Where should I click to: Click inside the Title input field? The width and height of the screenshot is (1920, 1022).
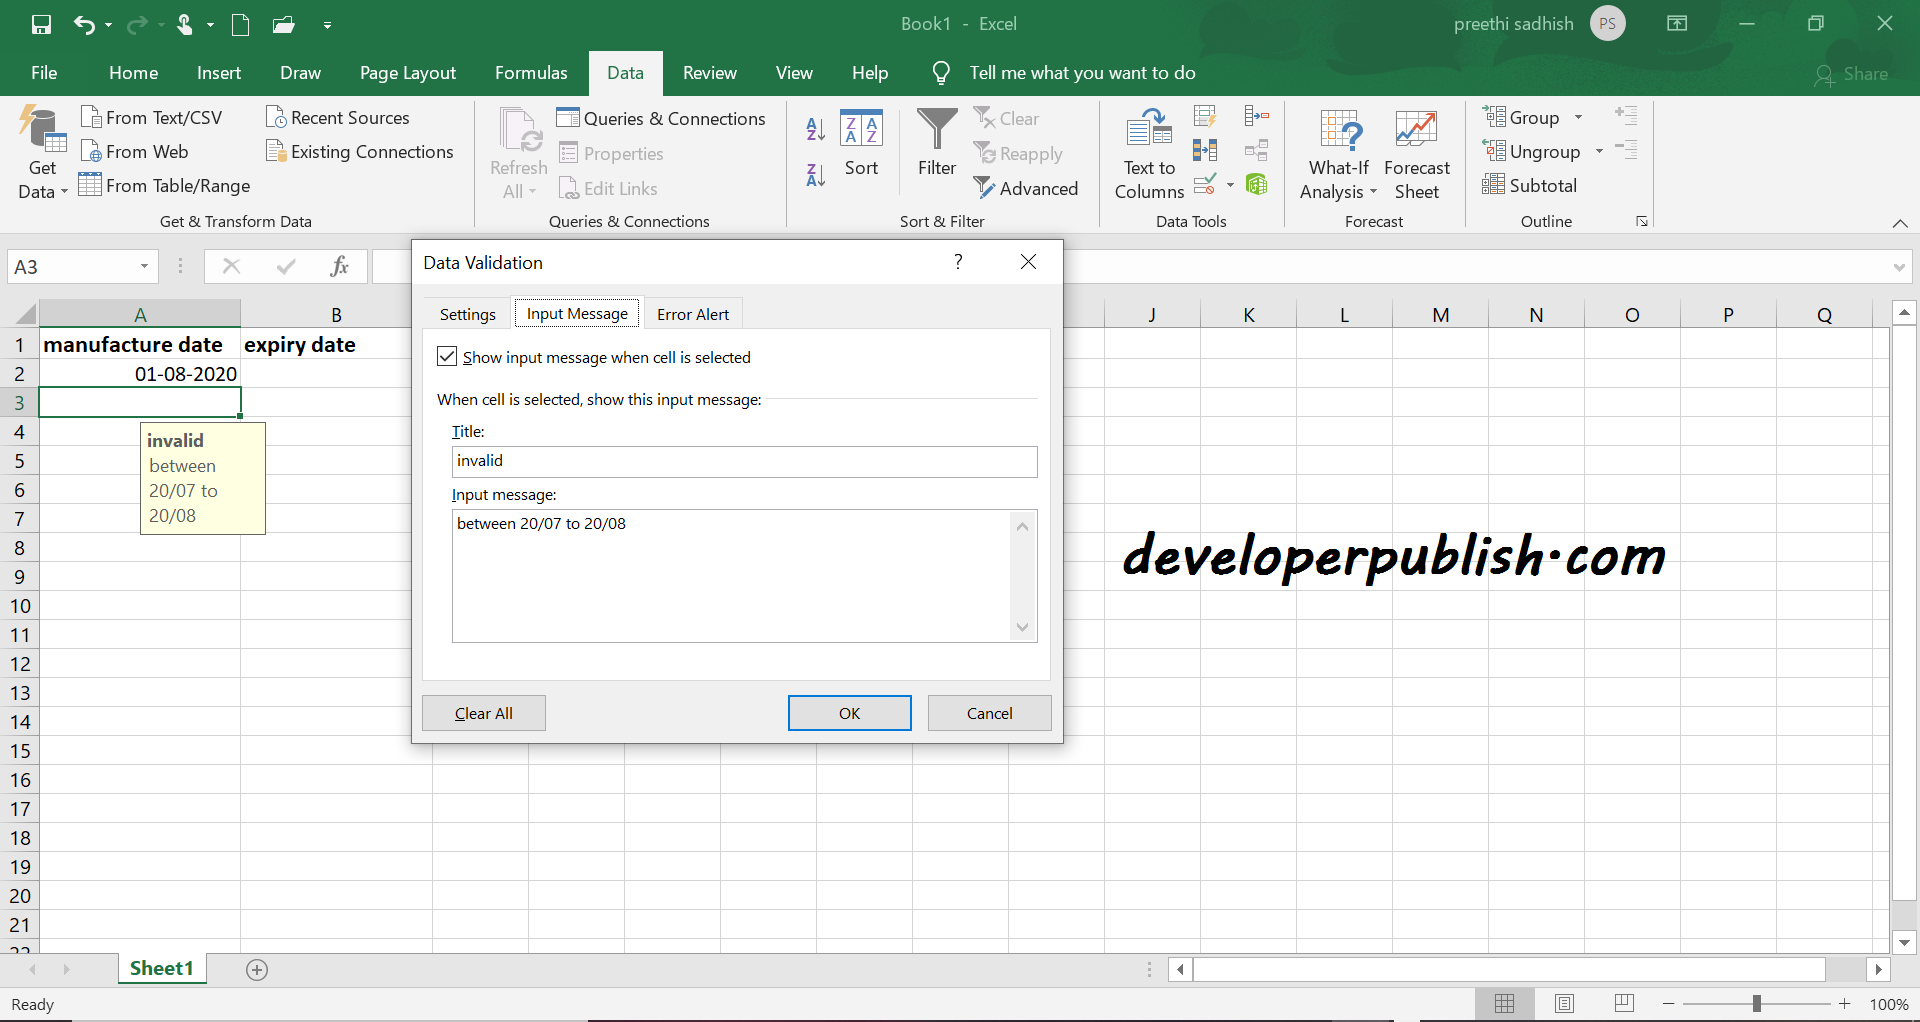744,461
